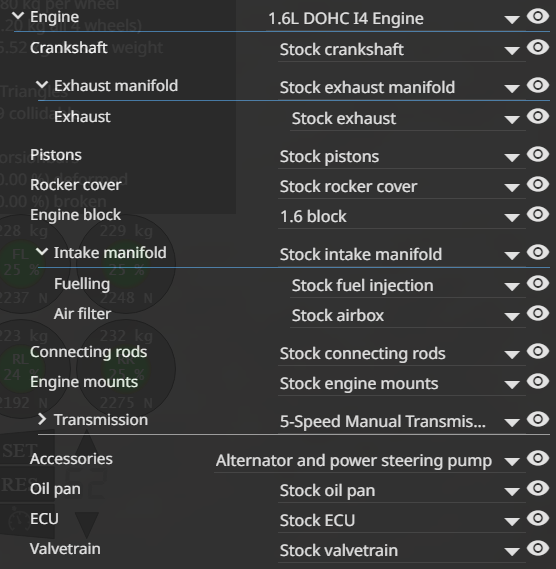The width and height of the screenshot is (556, 569).
Task: Toggle visibility of Stock rocker cover
Action: (537, 184)
